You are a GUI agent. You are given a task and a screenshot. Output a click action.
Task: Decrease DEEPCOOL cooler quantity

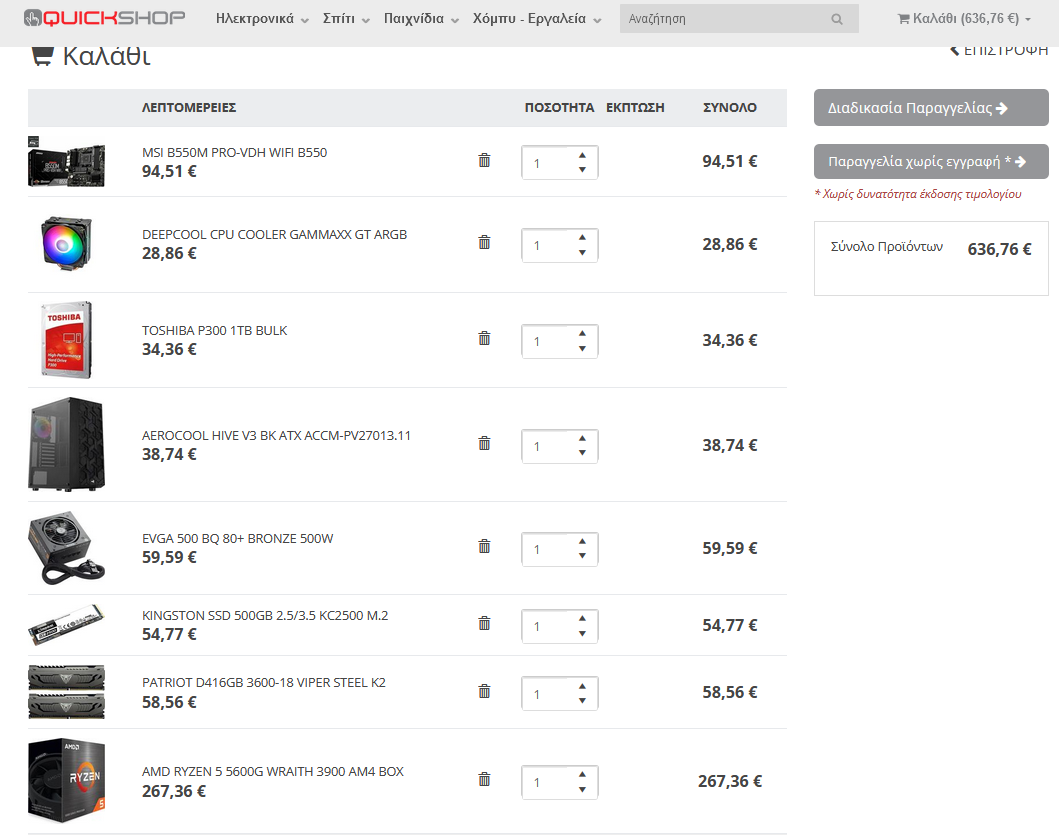[582, 252]
